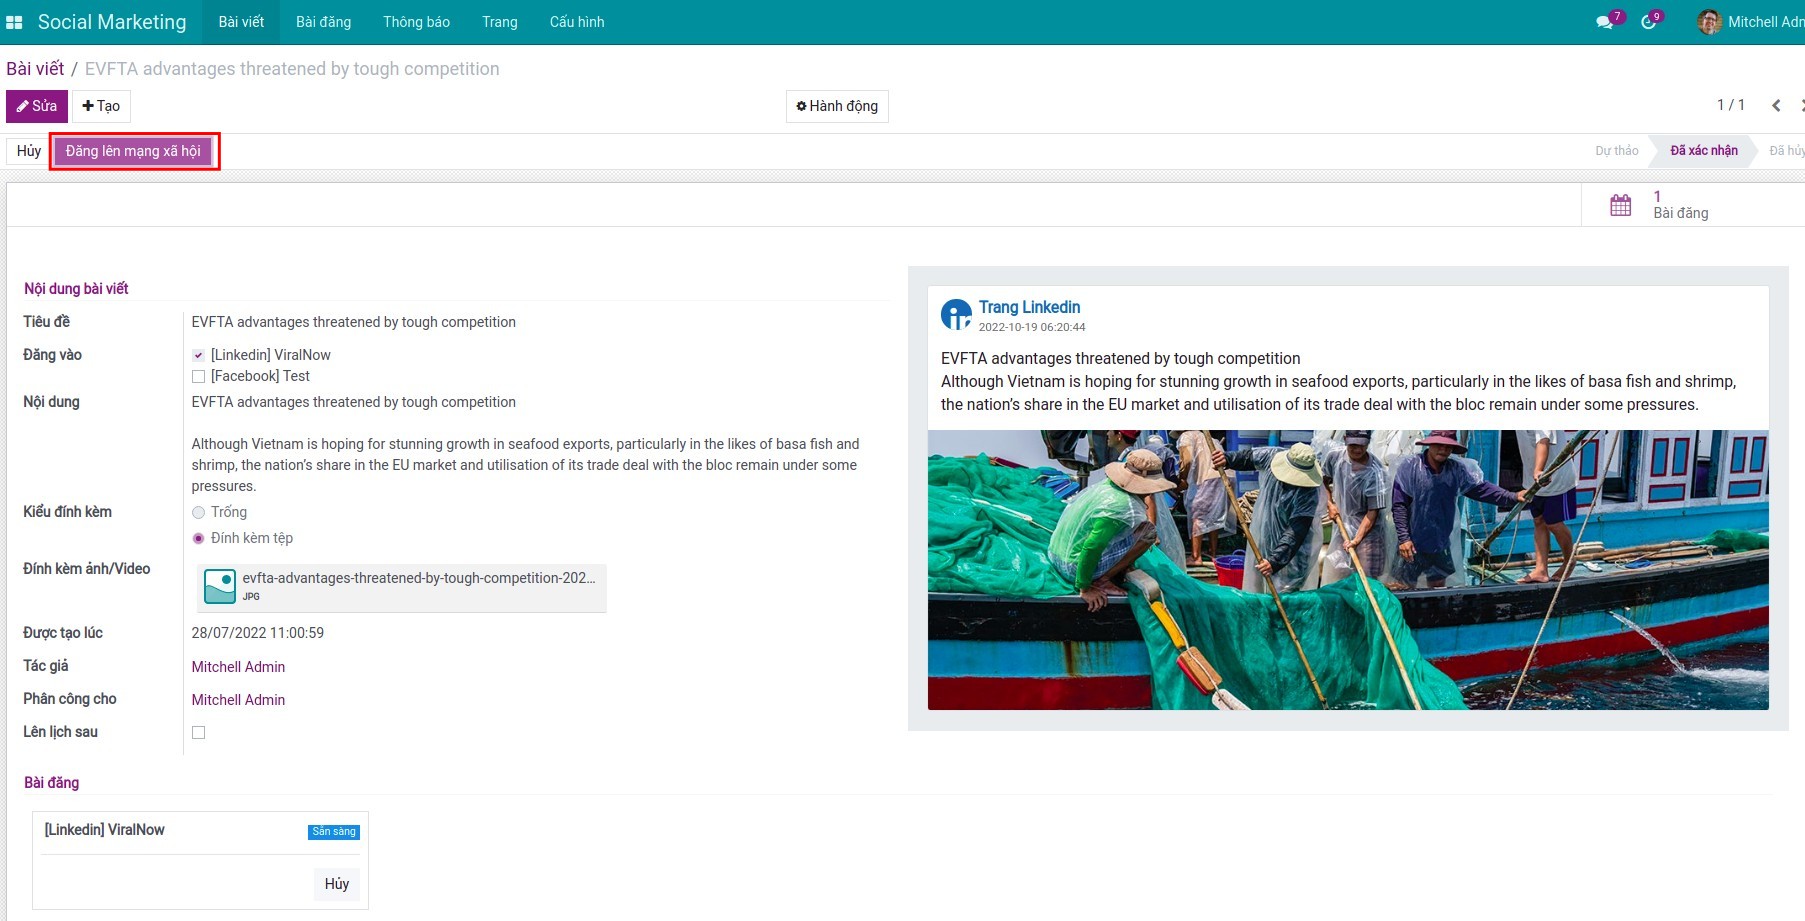Open the activities clock icon
Viewport: 1805px width, 921px height.
coord(1648,22)
